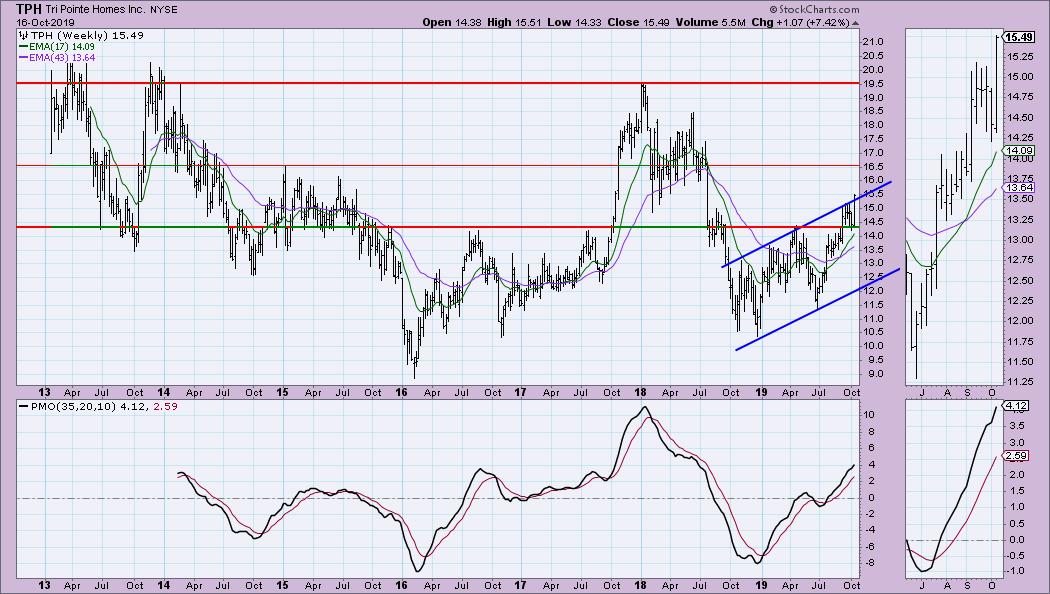The image size is (1050, 594).
Task: Click the 15.25 label on the zoom panel axis
Action: tap(1019, 57)
